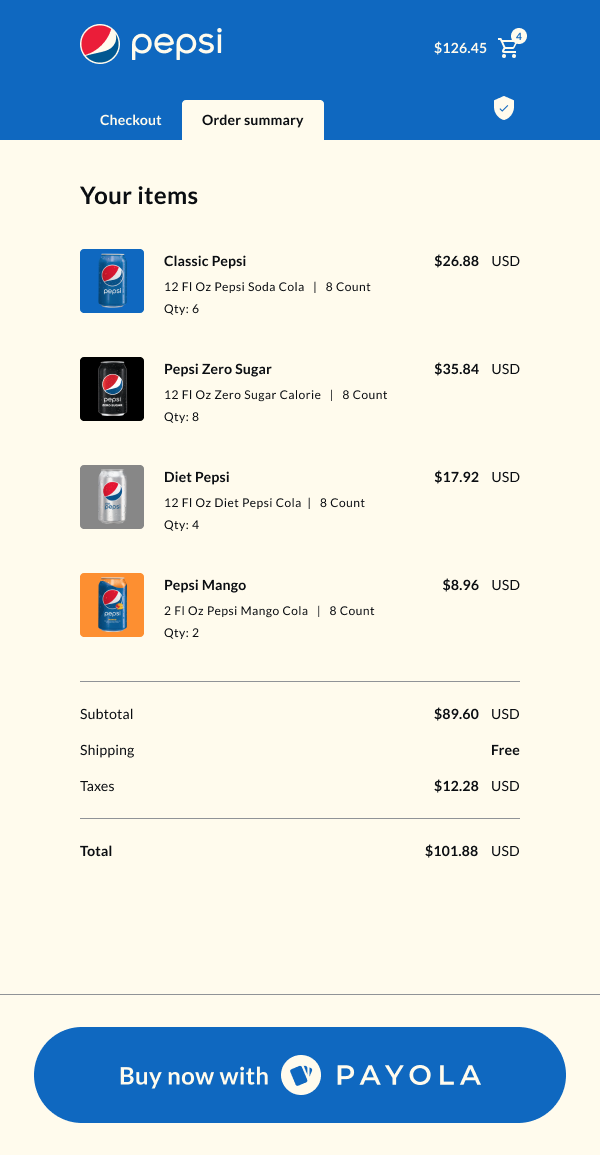This screenshot has width=600, height=1155.
Task: Click the Payola logo icon
Action: (x=301, y=1075)
